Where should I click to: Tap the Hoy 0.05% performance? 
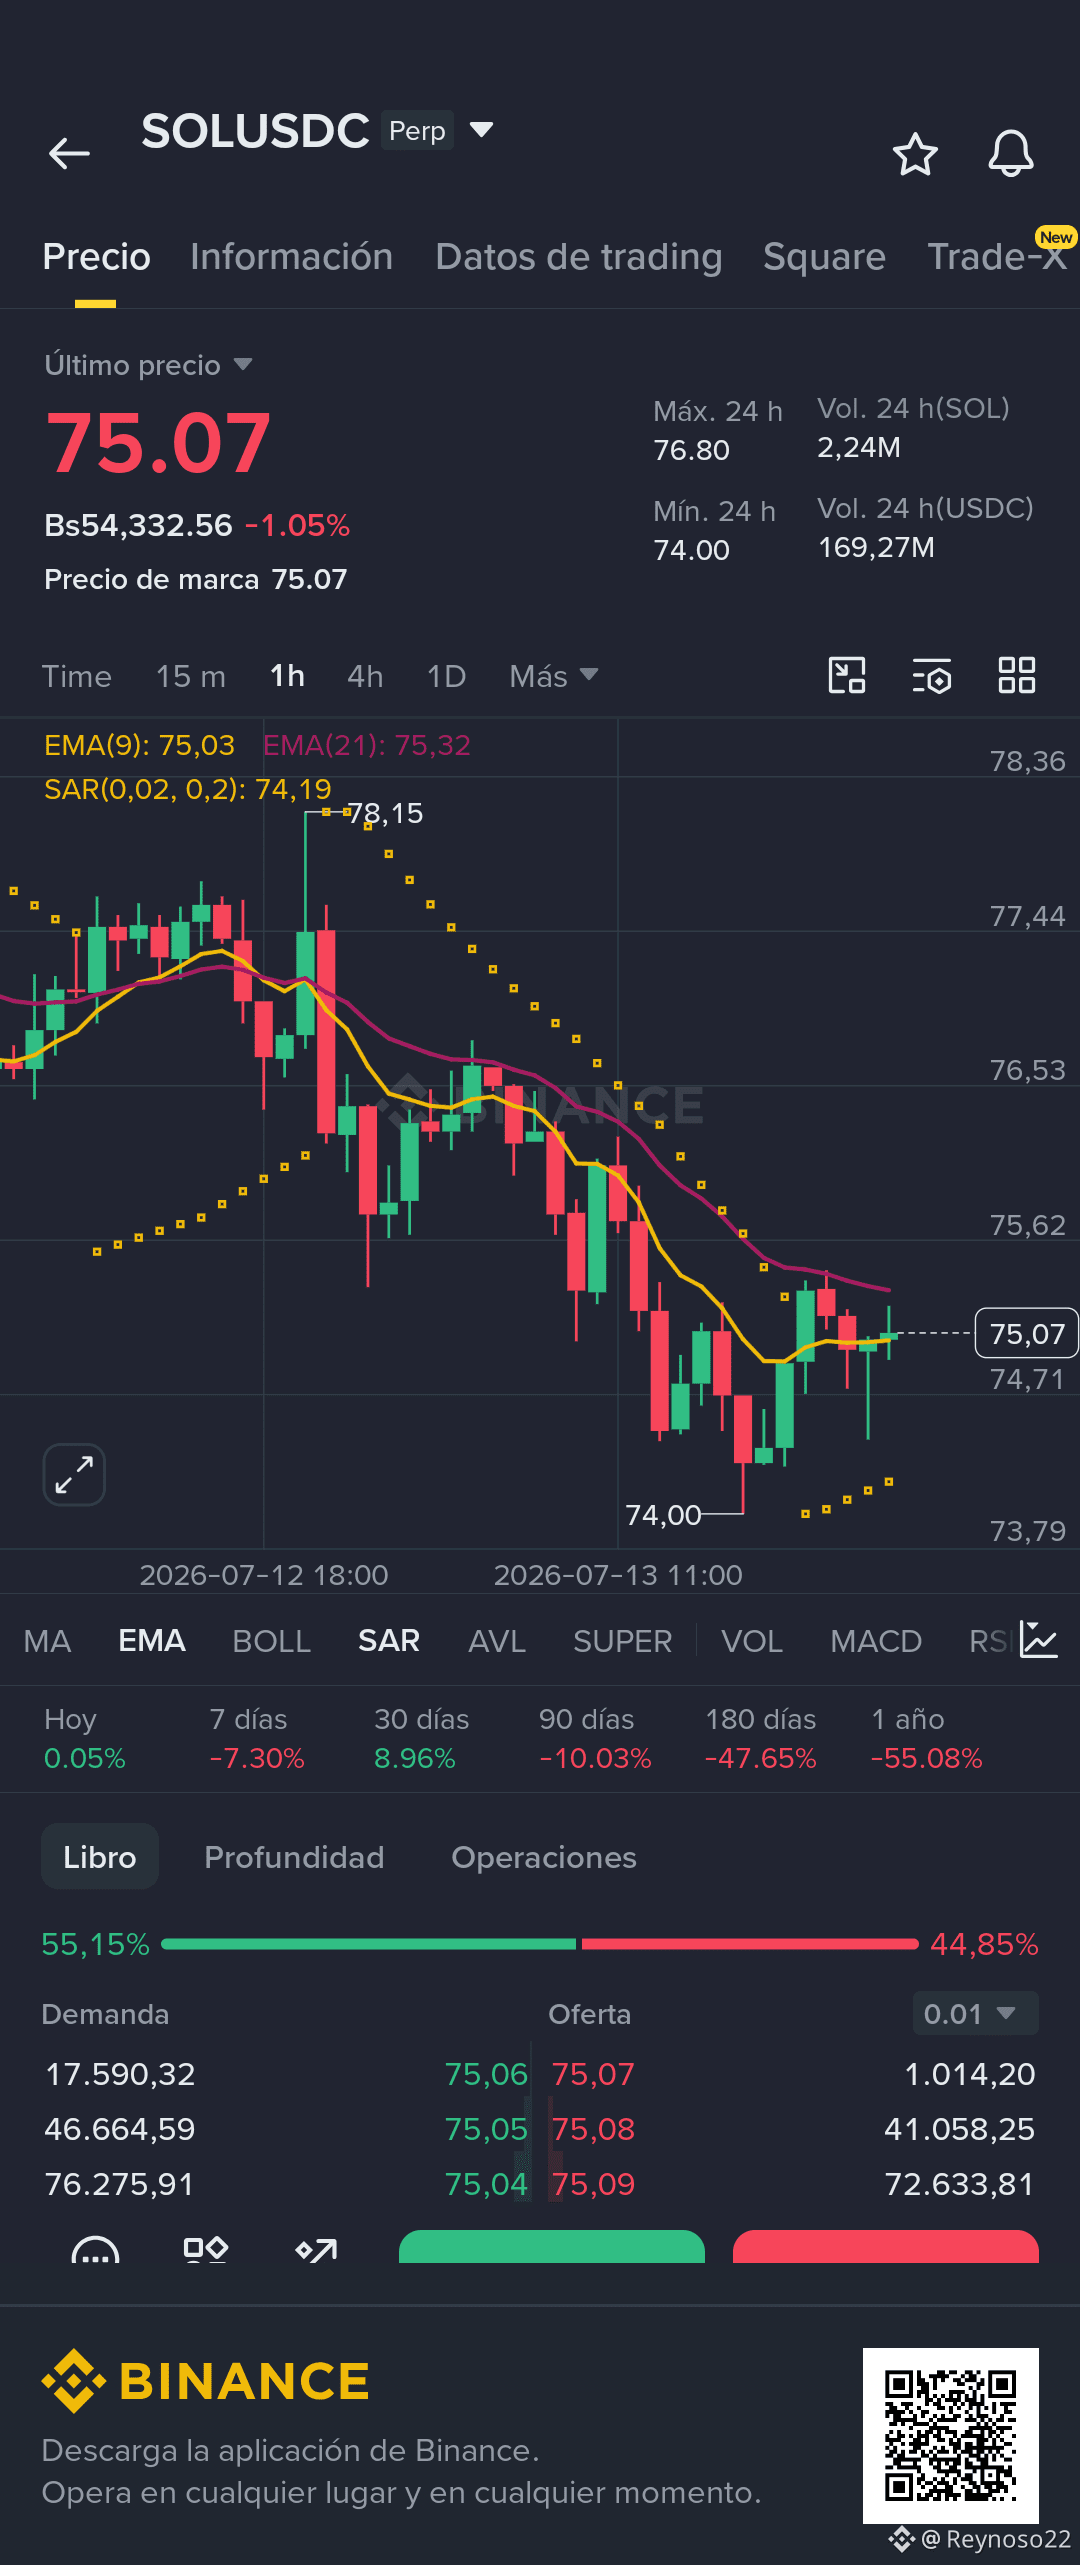[85, 1738]
